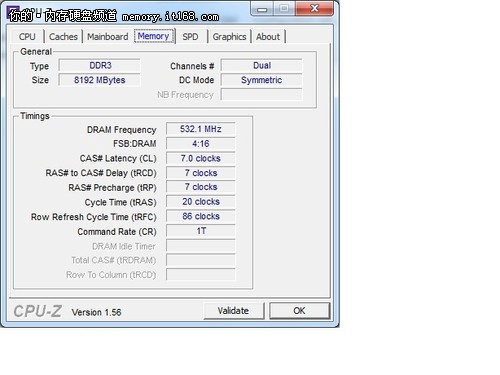Viewport: 500px width, 375px height.
Task: Click the Row Refresh Cycle Time label
Action: tap(94, 217)
